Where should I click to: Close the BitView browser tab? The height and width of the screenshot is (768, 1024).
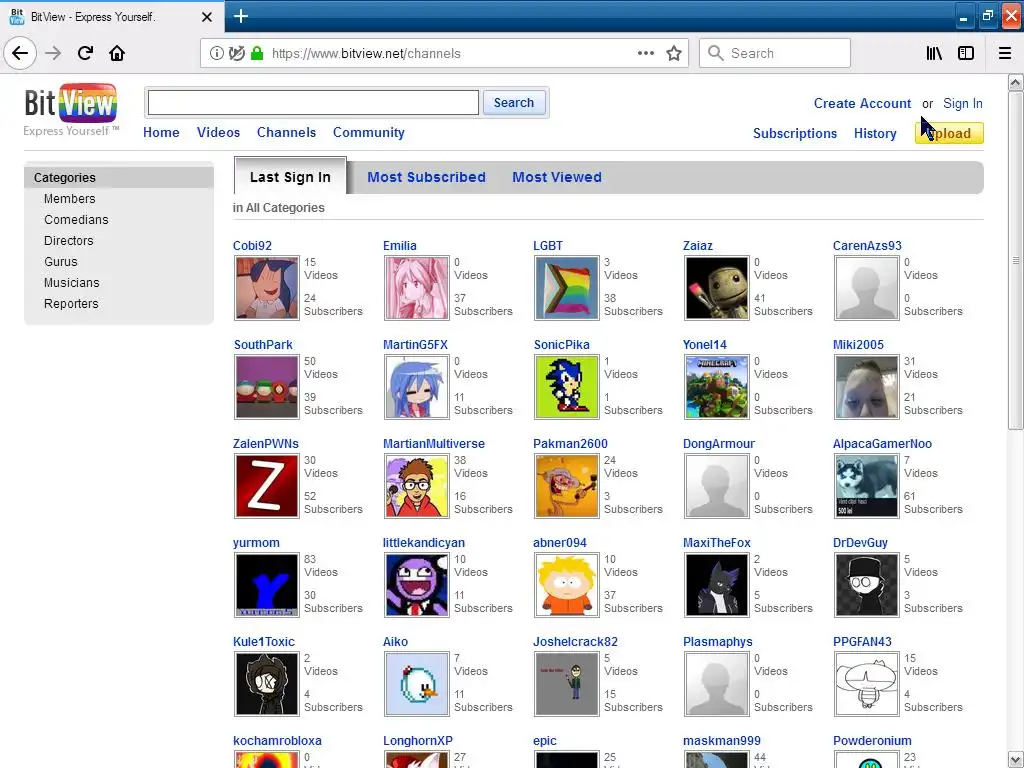[207, 17]
